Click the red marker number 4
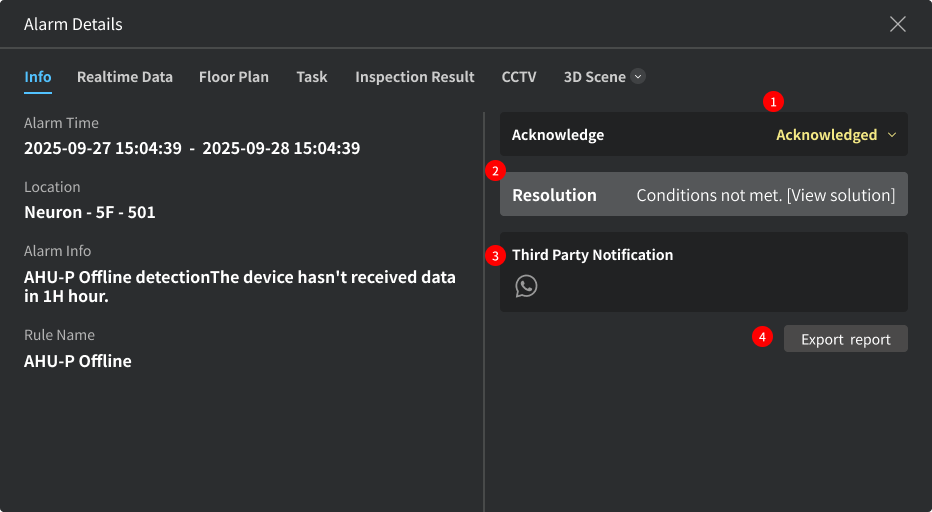This screenshot has height=512, width=932. click(x=762, y=337)
